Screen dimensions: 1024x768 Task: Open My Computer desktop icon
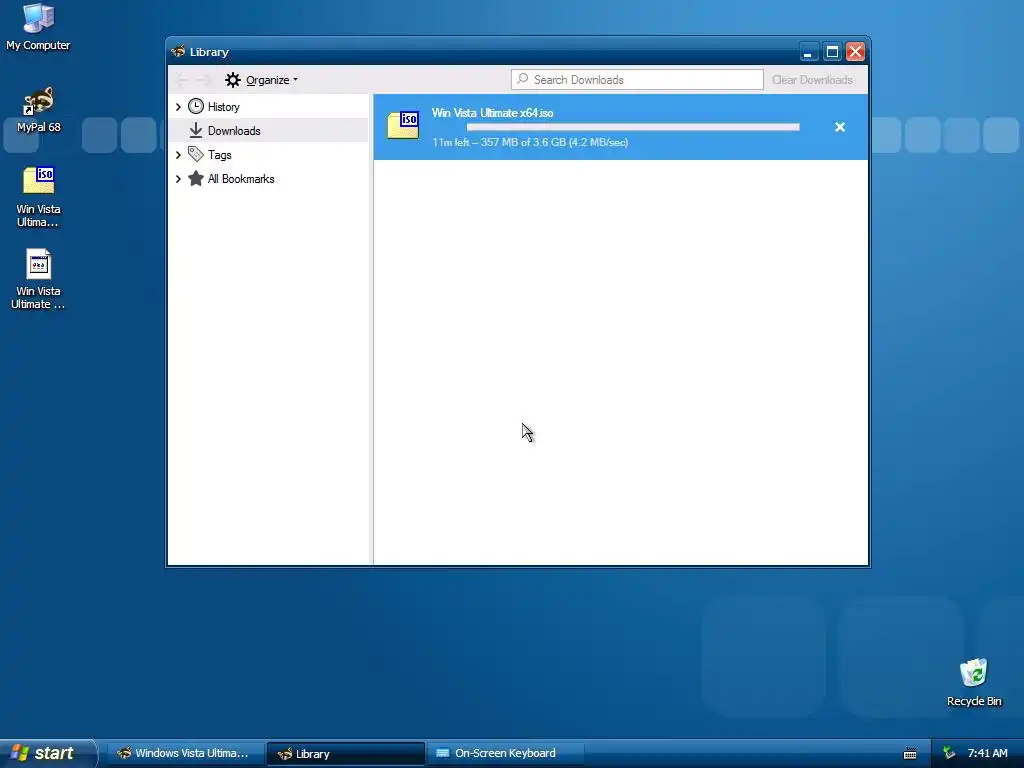[x=38, y=27]
